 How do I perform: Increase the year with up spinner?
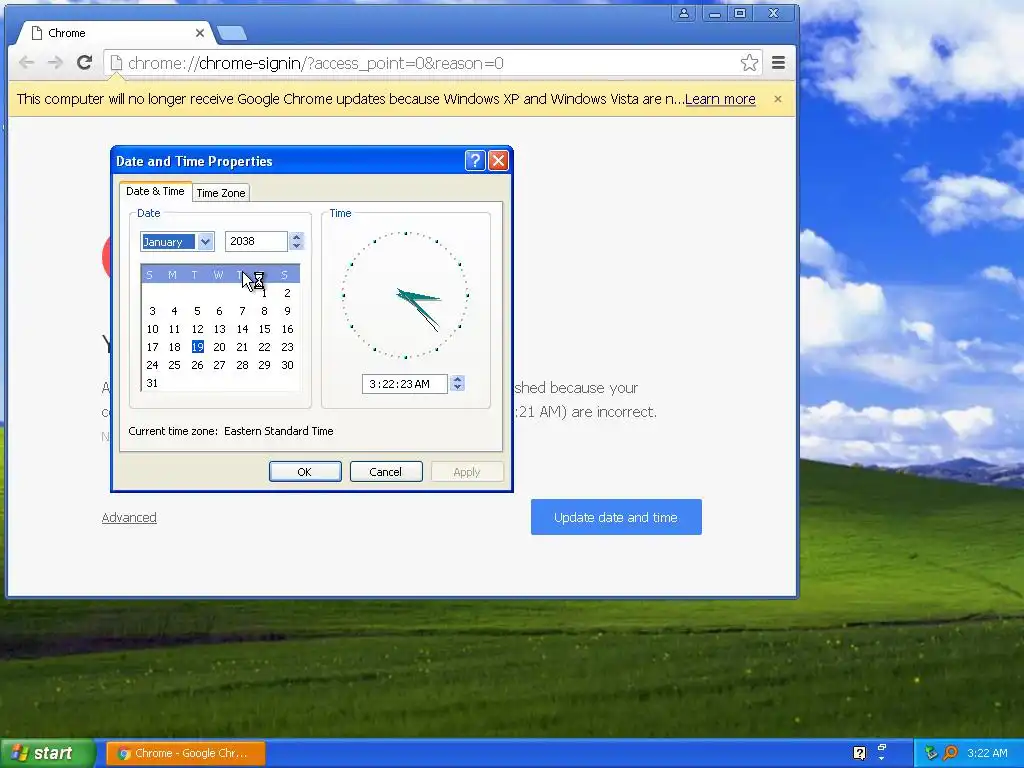[x=297, y=236]
